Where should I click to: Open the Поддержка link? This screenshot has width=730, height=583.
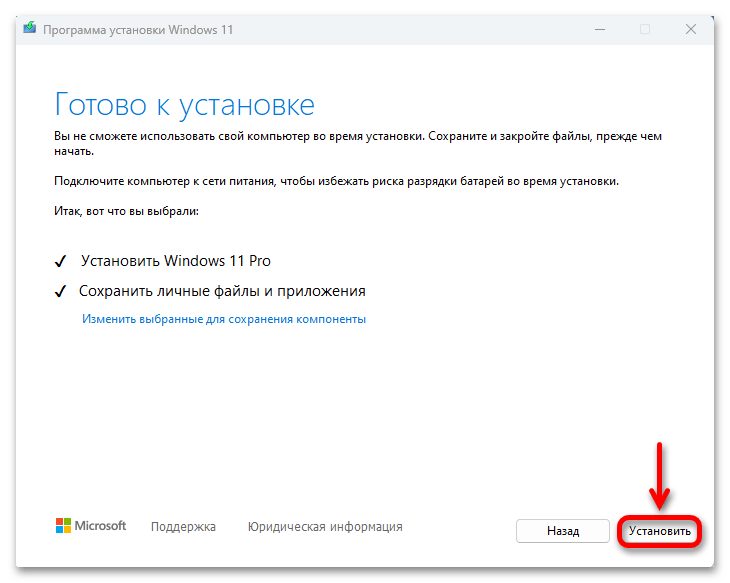click(183, 527)
